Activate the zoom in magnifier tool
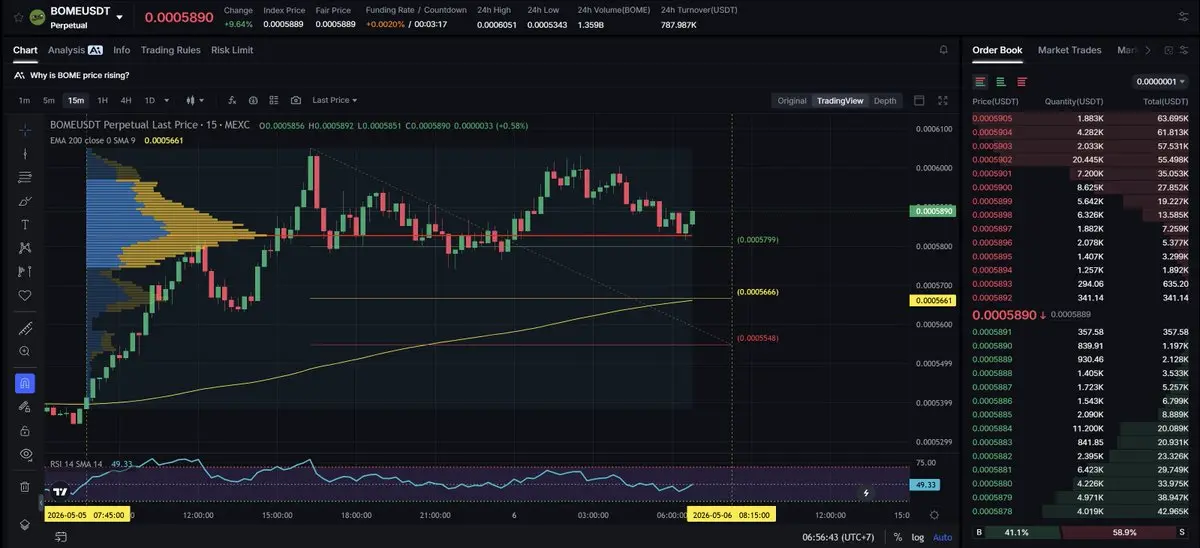 coord(25,351)
